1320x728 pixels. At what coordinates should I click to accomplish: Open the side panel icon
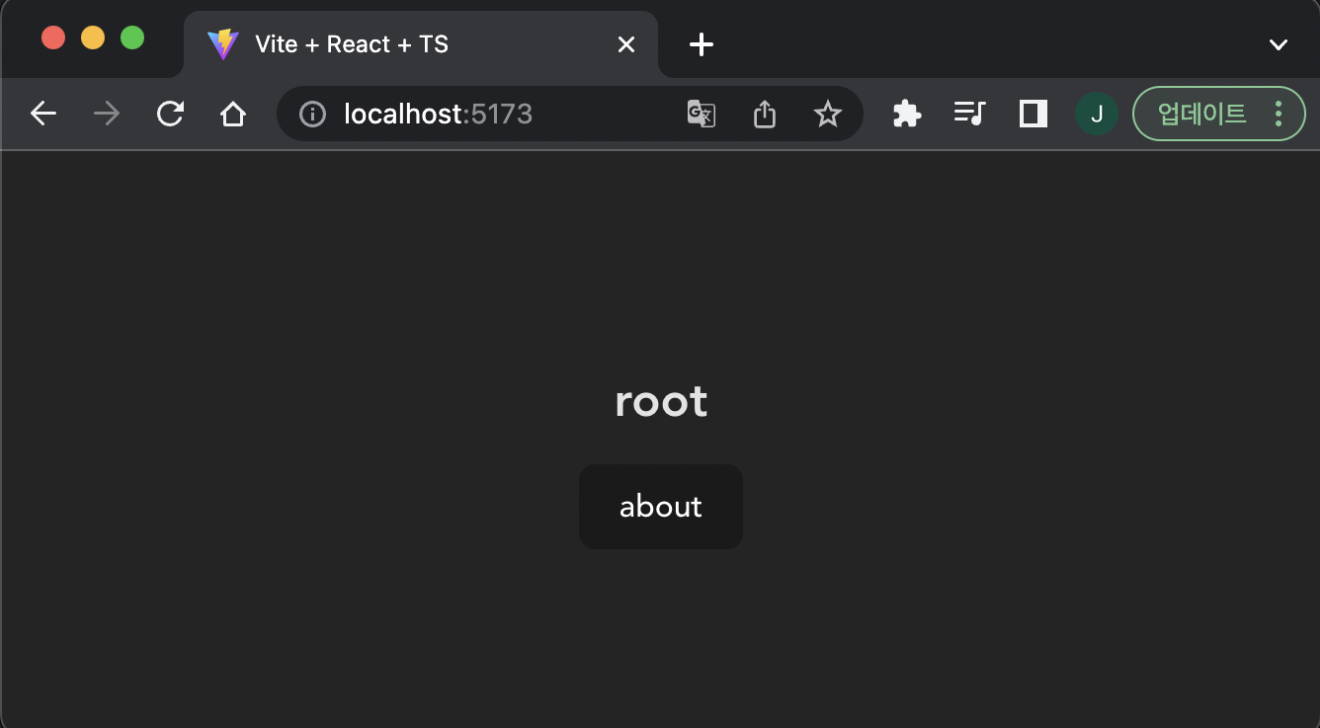point(1033,114)
